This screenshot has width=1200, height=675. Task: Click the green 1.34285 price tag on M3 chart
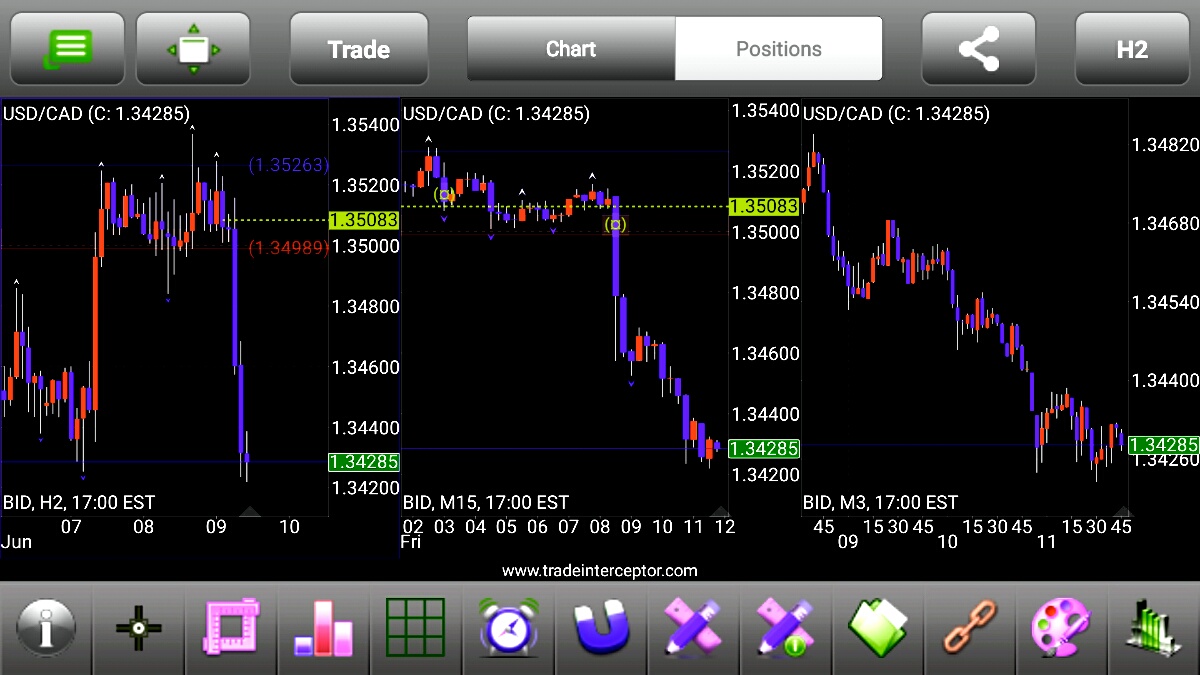pyautogui.click(x=1165, y=445)
